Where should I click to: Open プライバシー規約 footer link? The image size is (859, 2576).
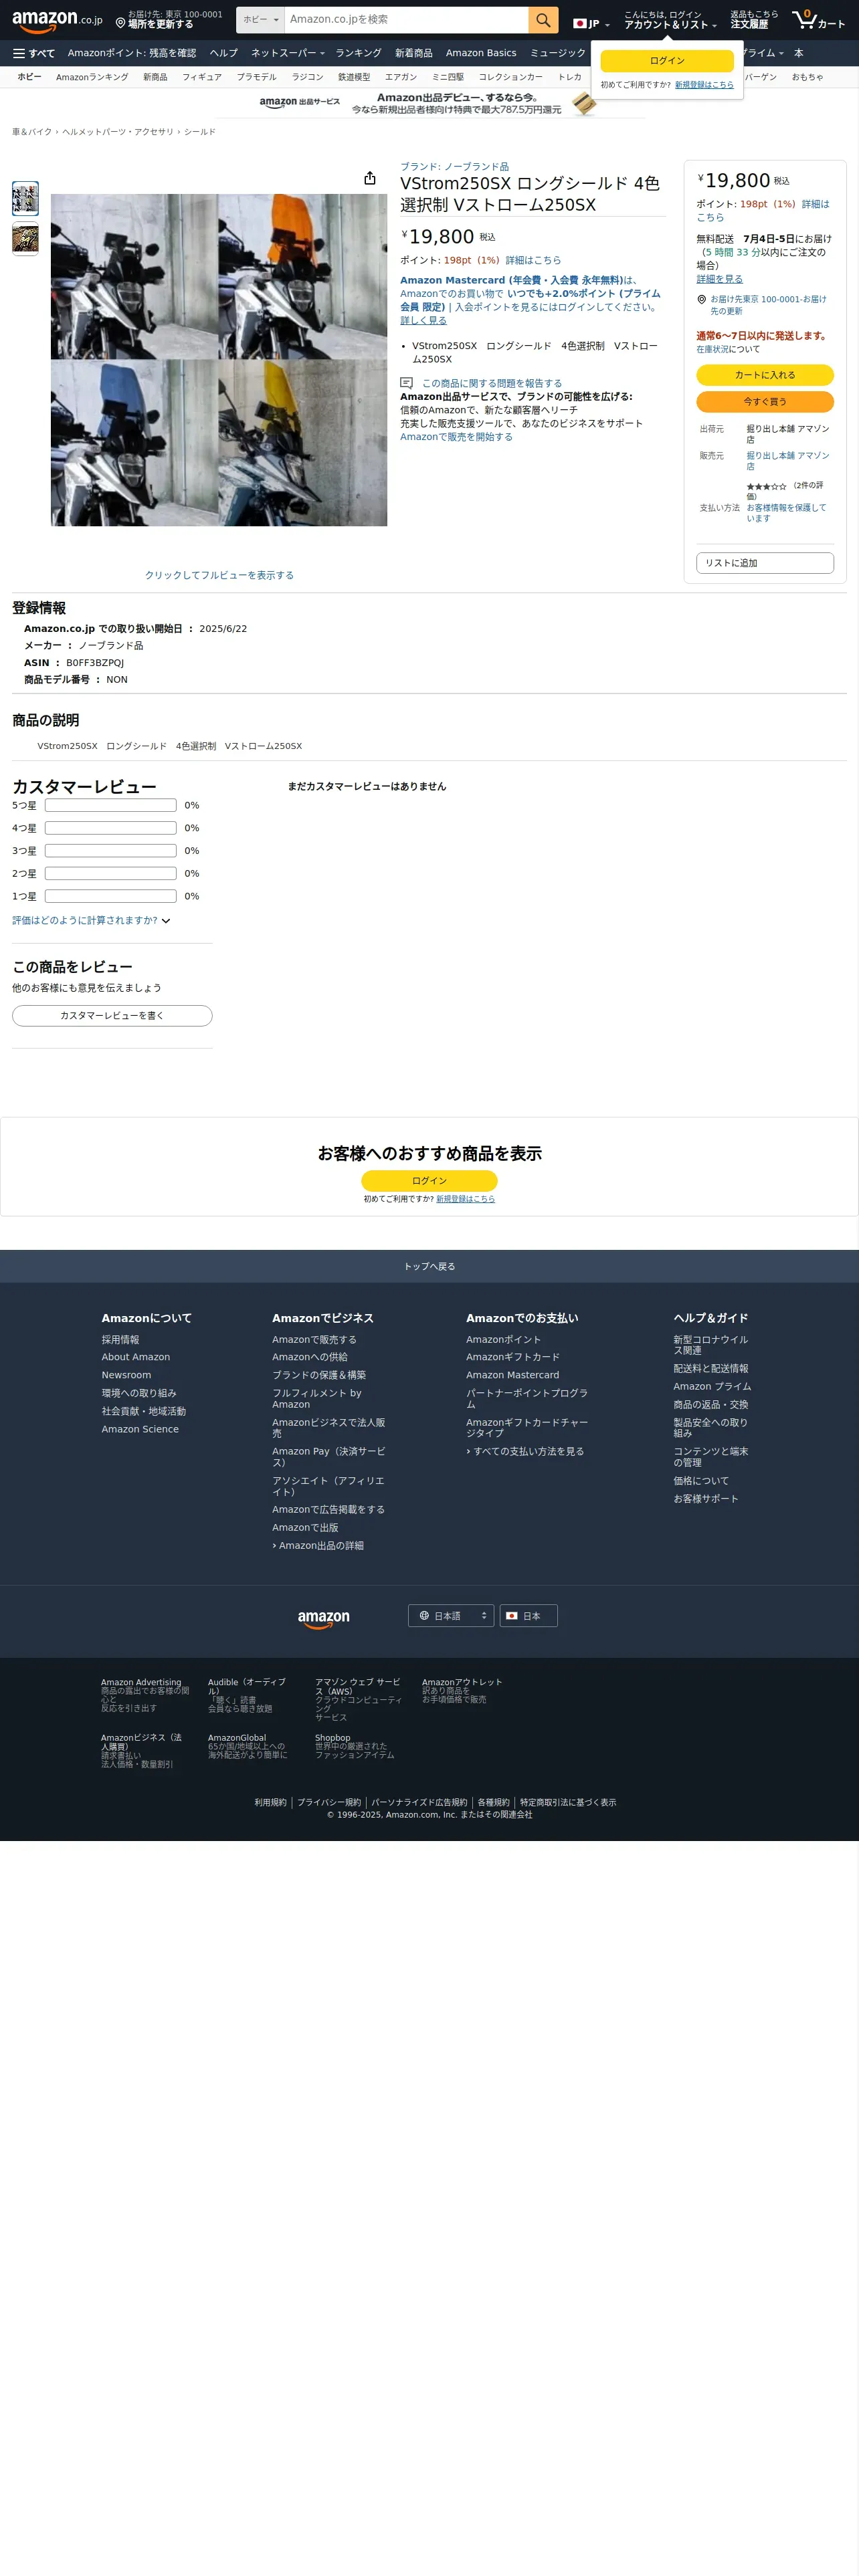(x=329, y=1802)
